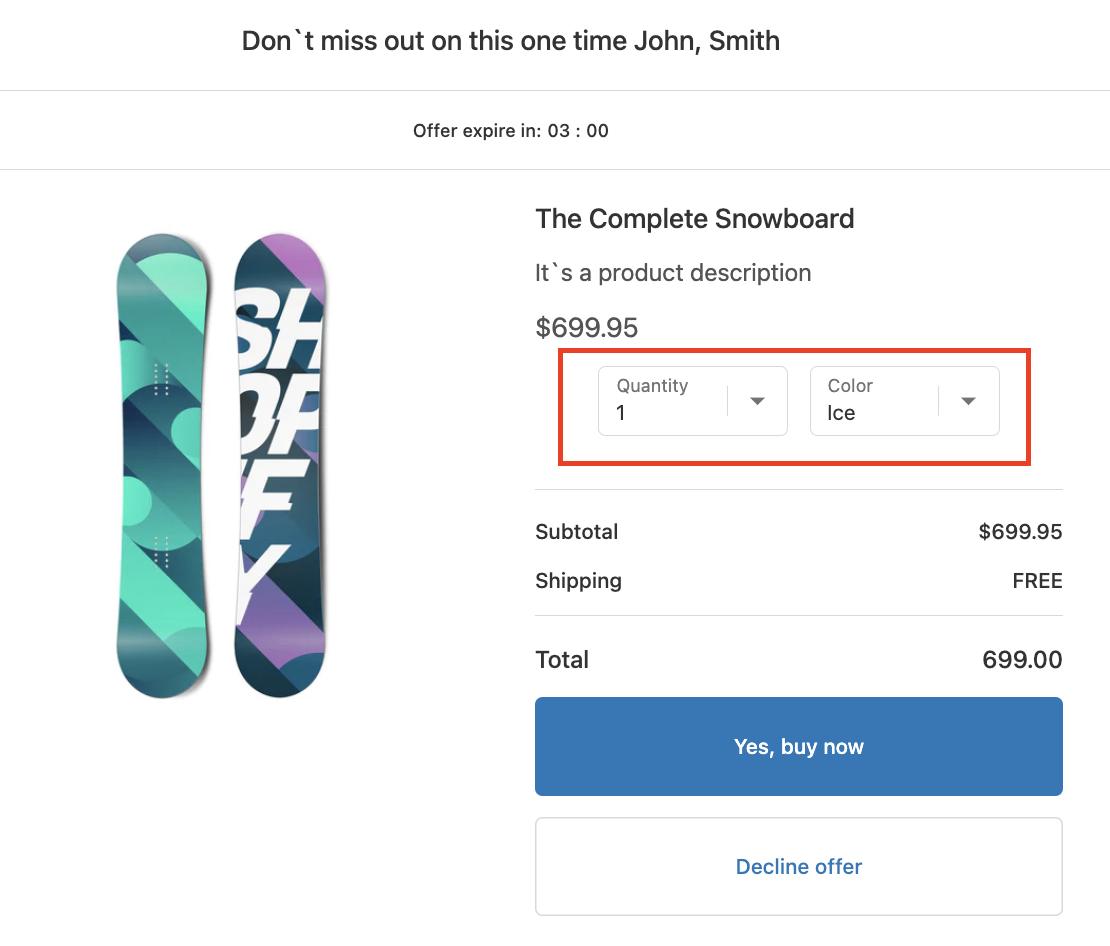Viewport: 1110px width, 946px height.
Task: Click the Quantity dropdown arrow icon
Action: tap(758, 401)
